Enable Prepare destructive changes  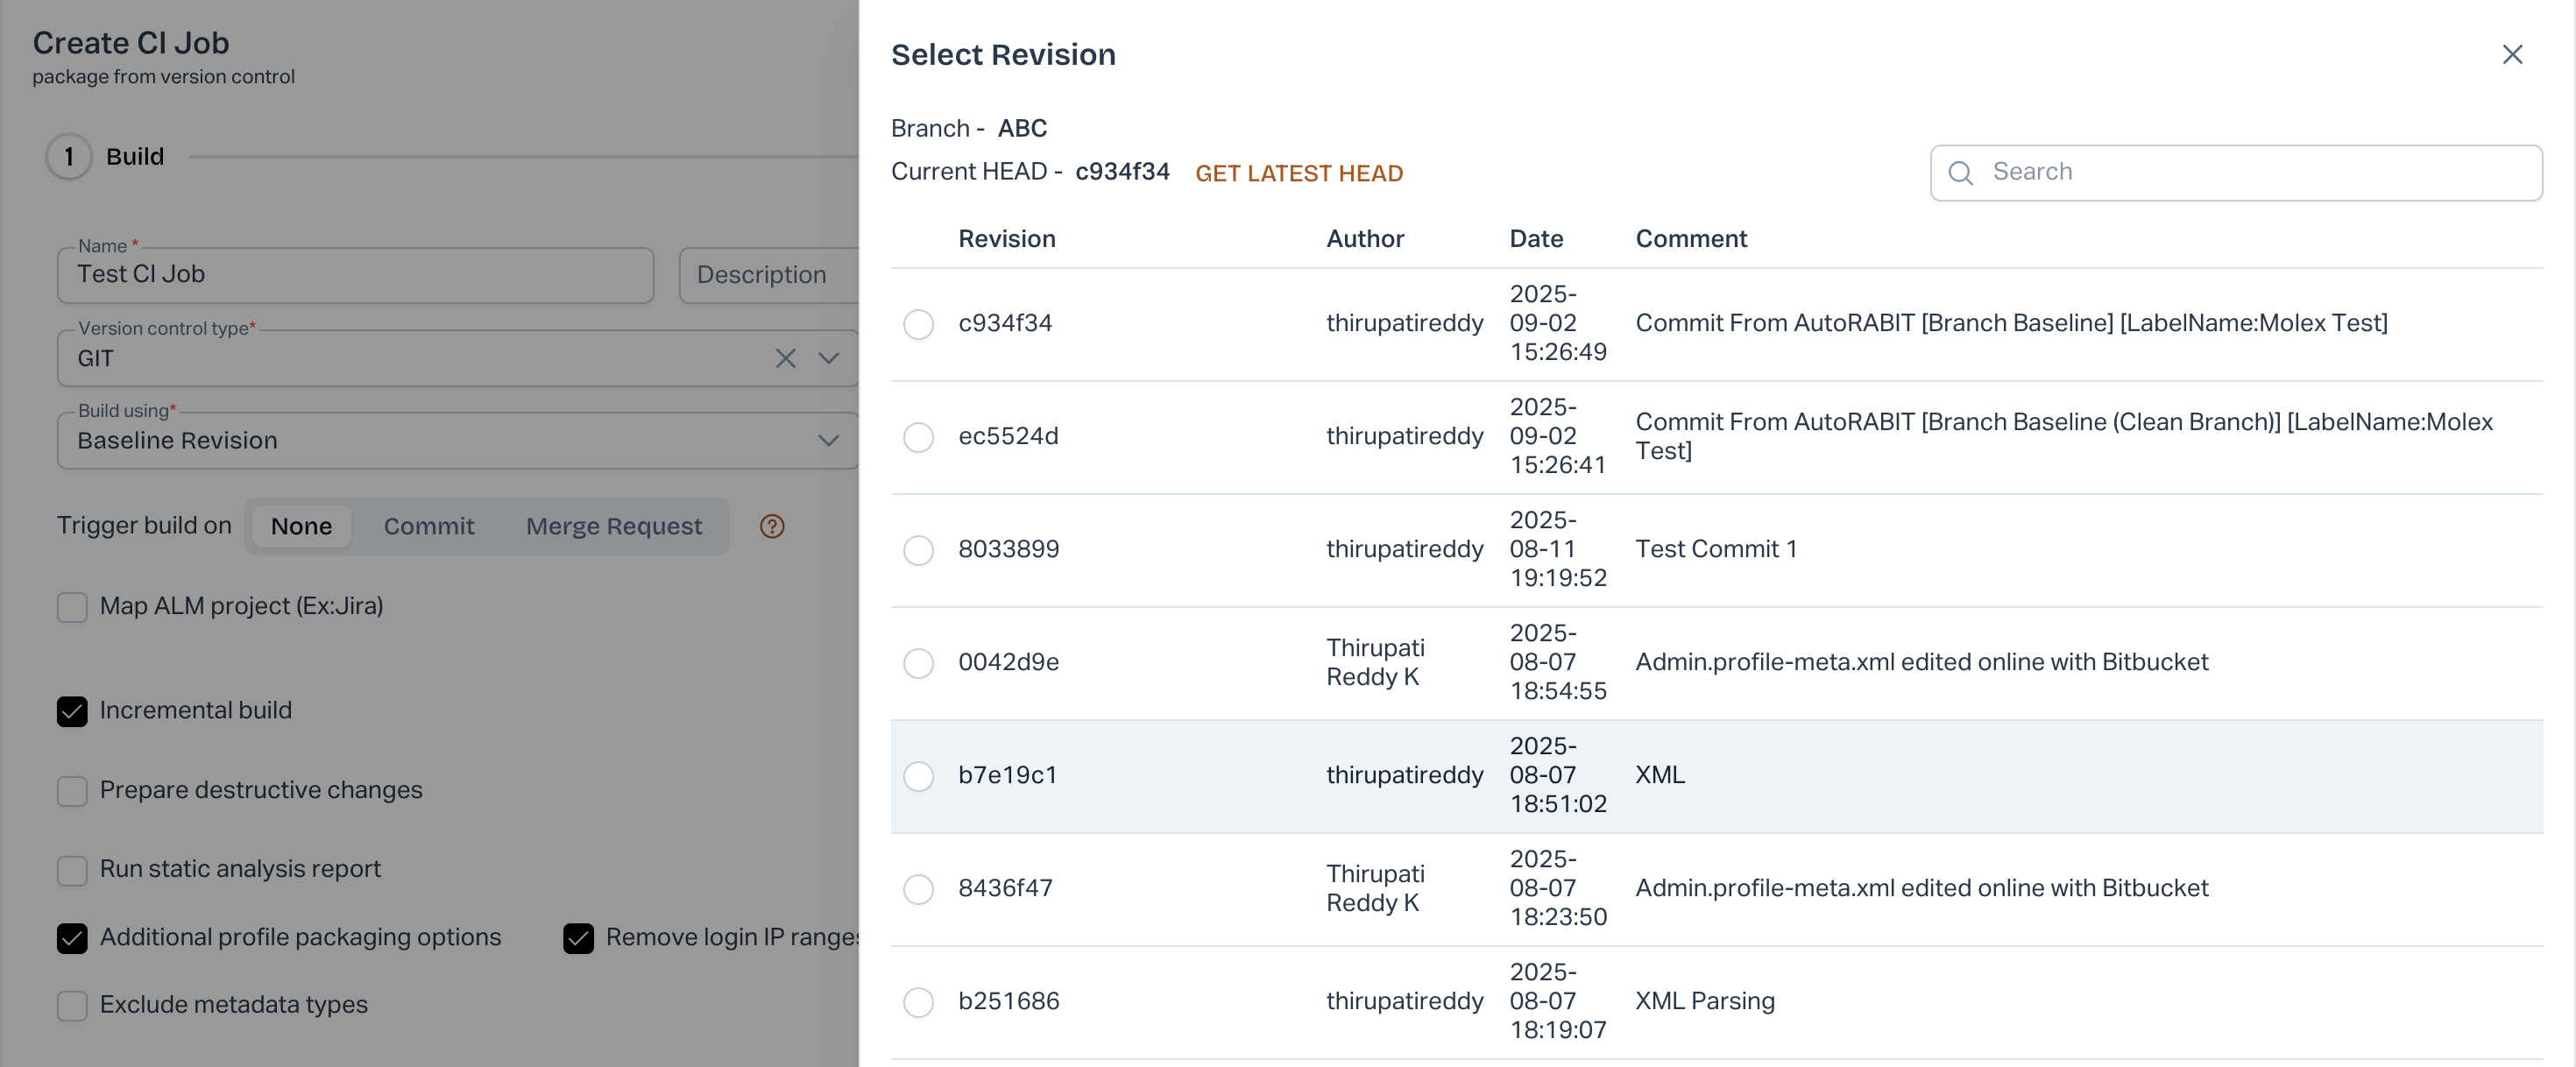[72, 791]
